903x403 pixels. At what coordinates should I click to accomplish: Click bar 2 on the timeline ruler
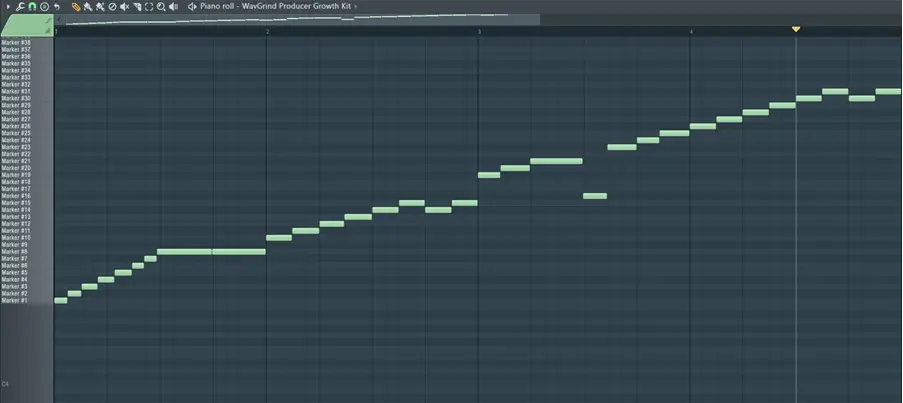point(268,32)
